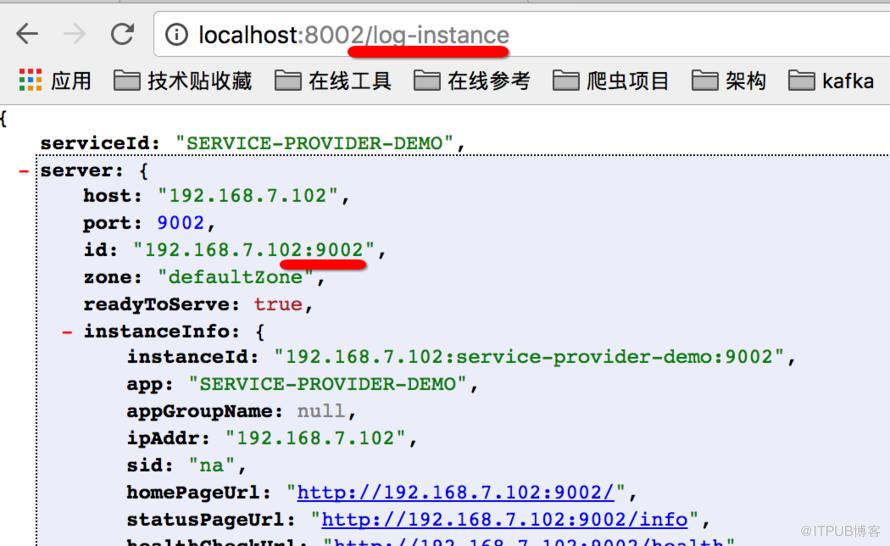Go back with the browser back arrow
This screenshot has height=546, width=890.
[27, 34]
